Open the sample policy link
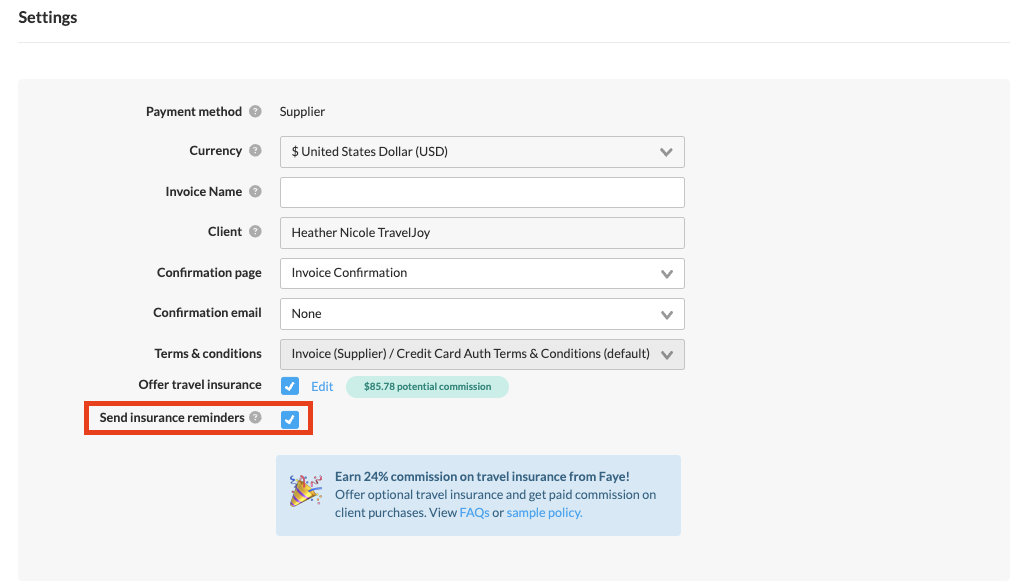The height and width of the screenshot is (585, 1030). [544, 513]
